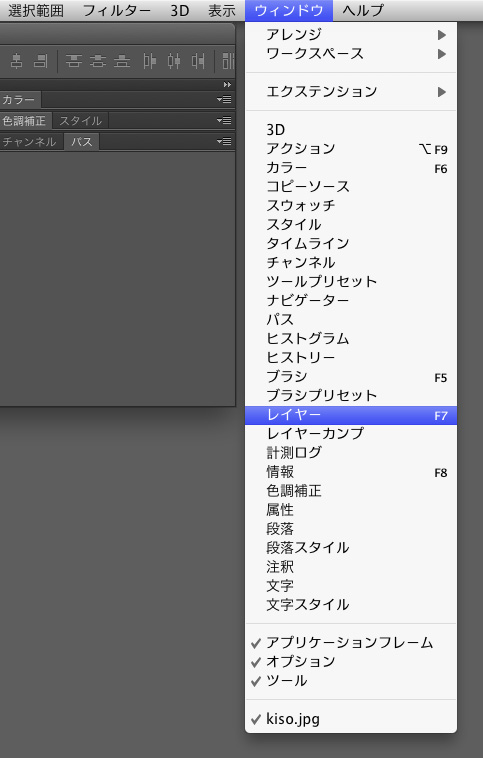
Task: Select the kiso.jpg document entry
Action: pos(351,719)
